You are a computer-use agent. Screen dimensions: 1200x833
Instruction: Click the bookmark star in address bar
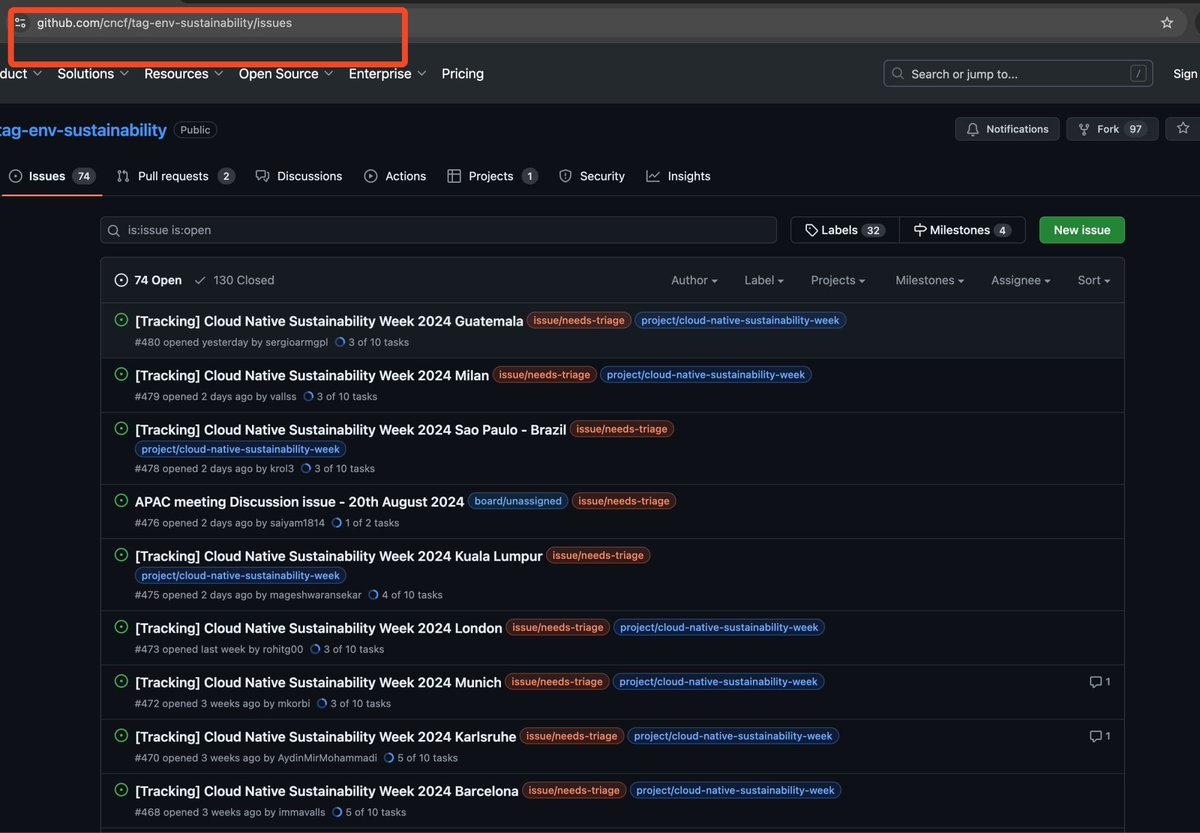(1167, 23)
